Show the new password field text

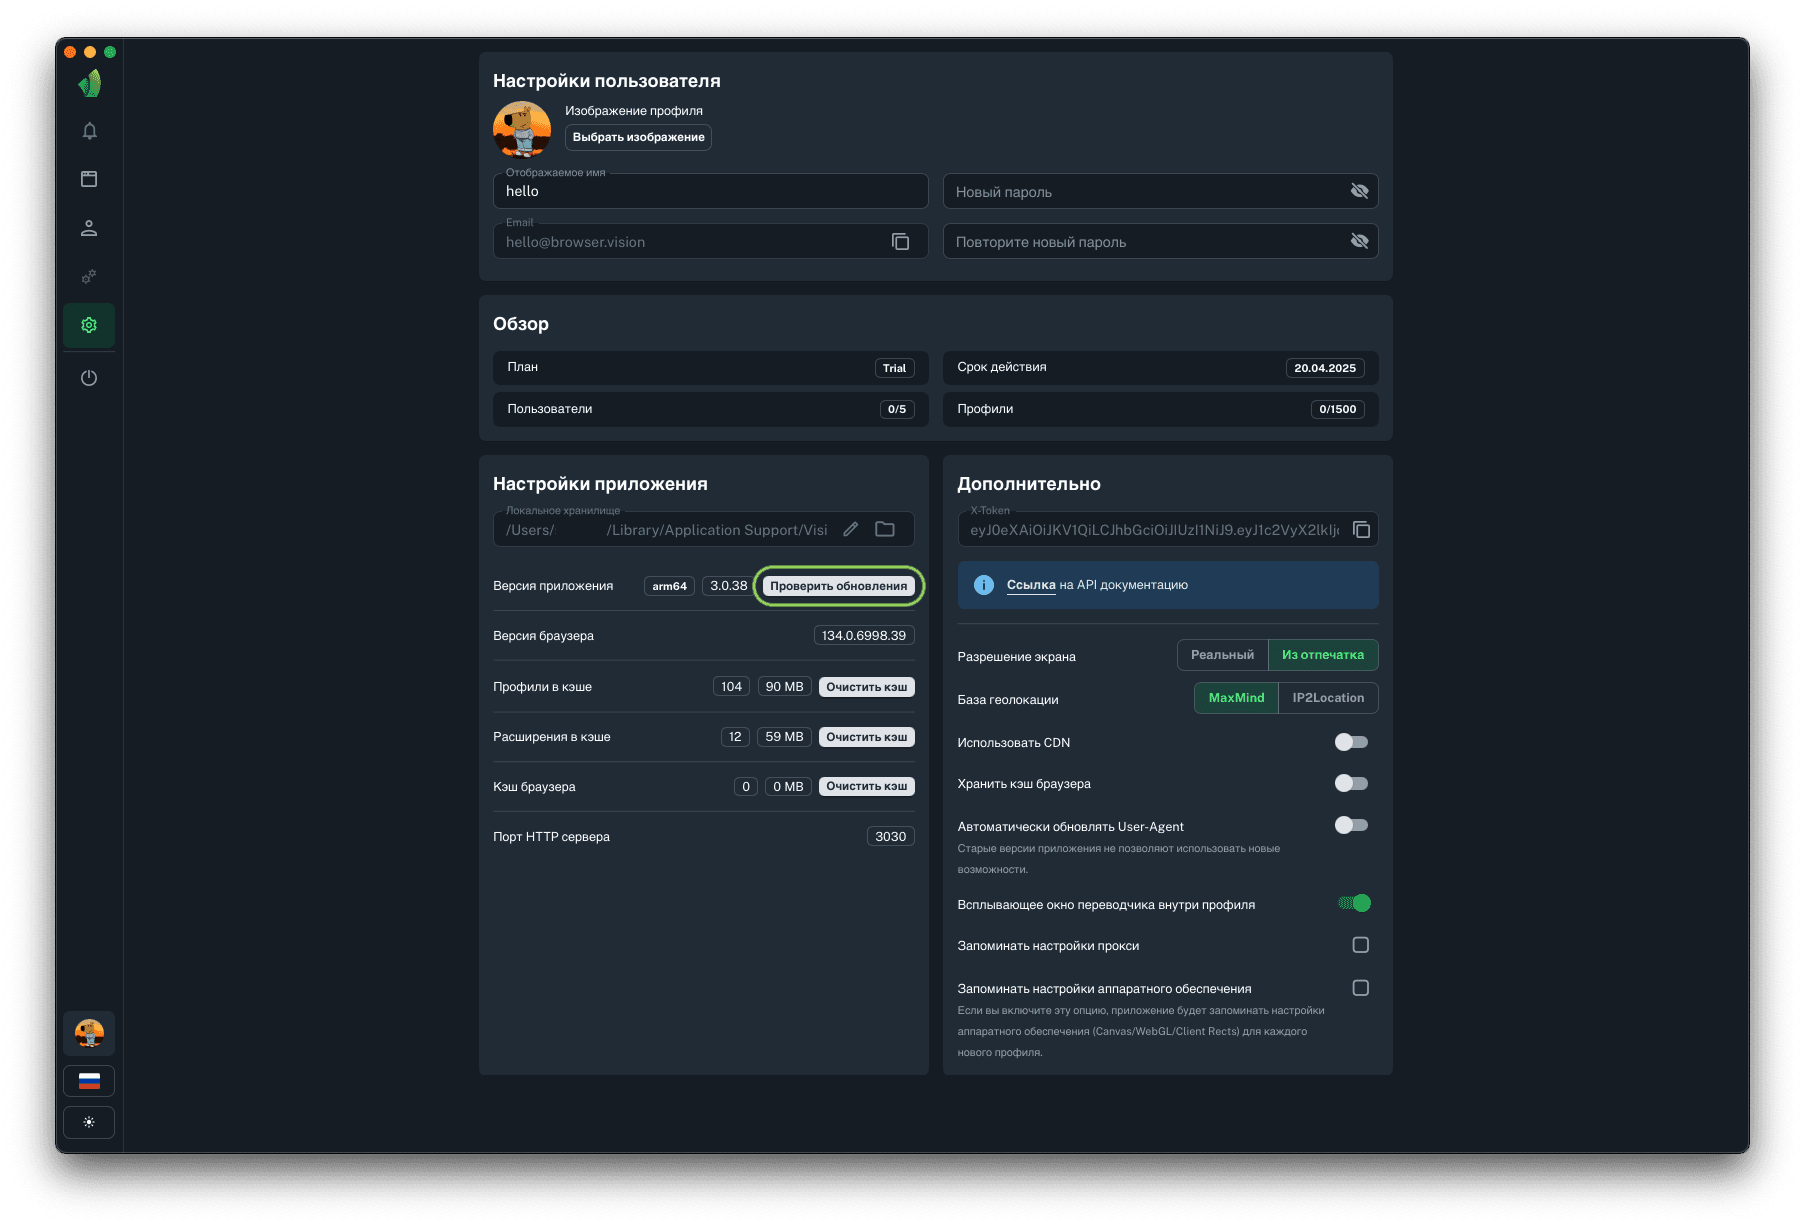click(1359, 191)
